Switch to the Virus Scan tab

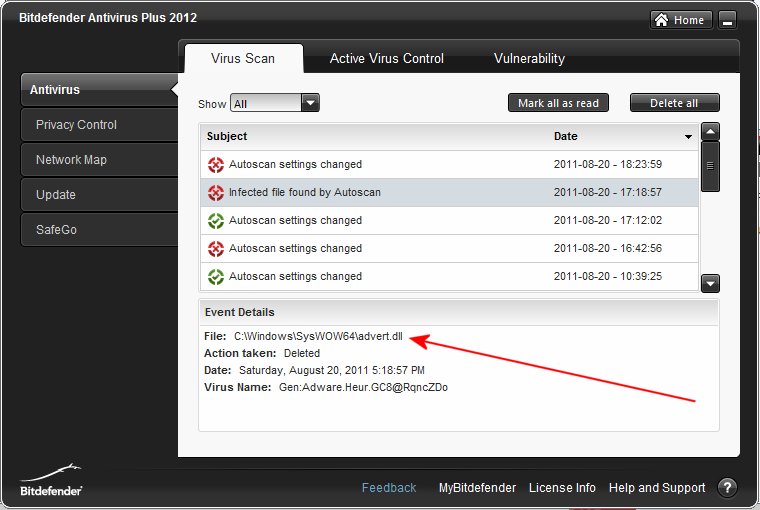pyautogui.click(x=243, y=59)
